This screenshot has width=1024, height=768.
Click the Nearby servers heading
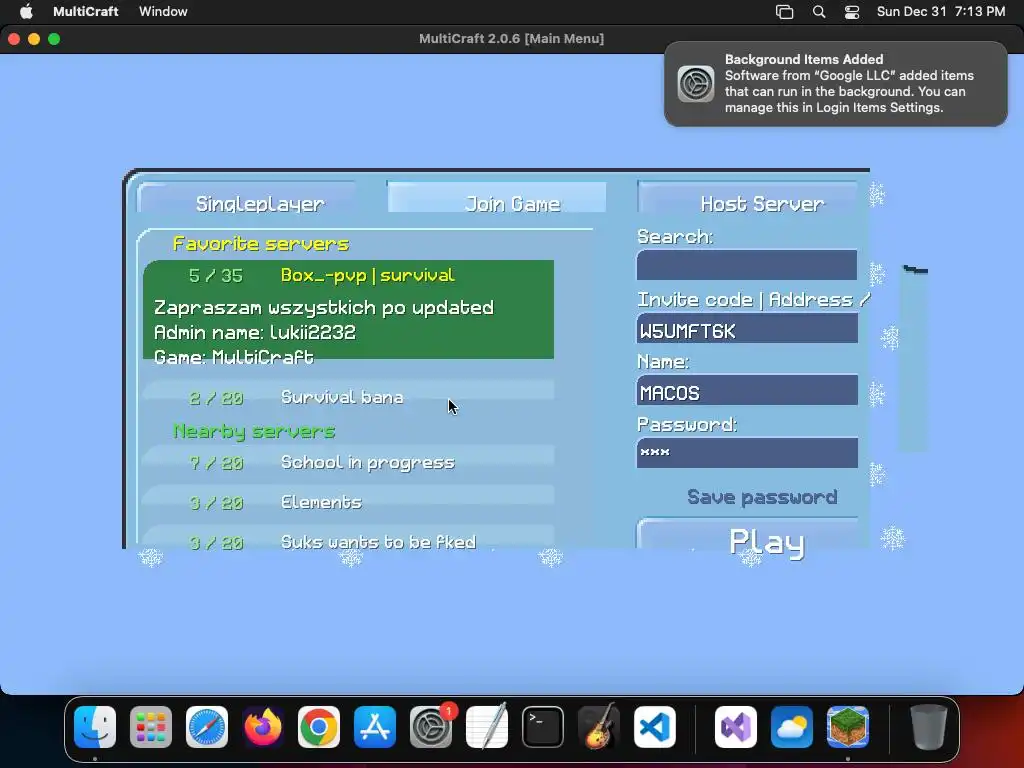[x=254, y=431]
